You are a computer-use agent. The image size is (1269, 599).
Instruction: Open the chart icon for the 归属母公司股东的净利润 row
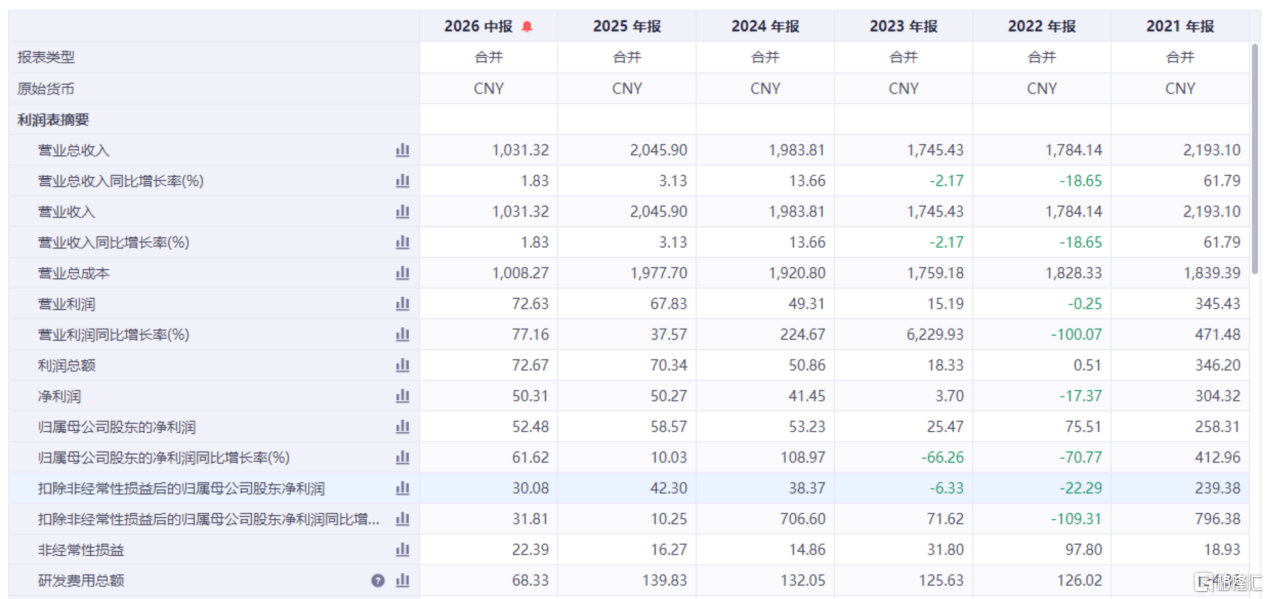click(x=403, y=427)
